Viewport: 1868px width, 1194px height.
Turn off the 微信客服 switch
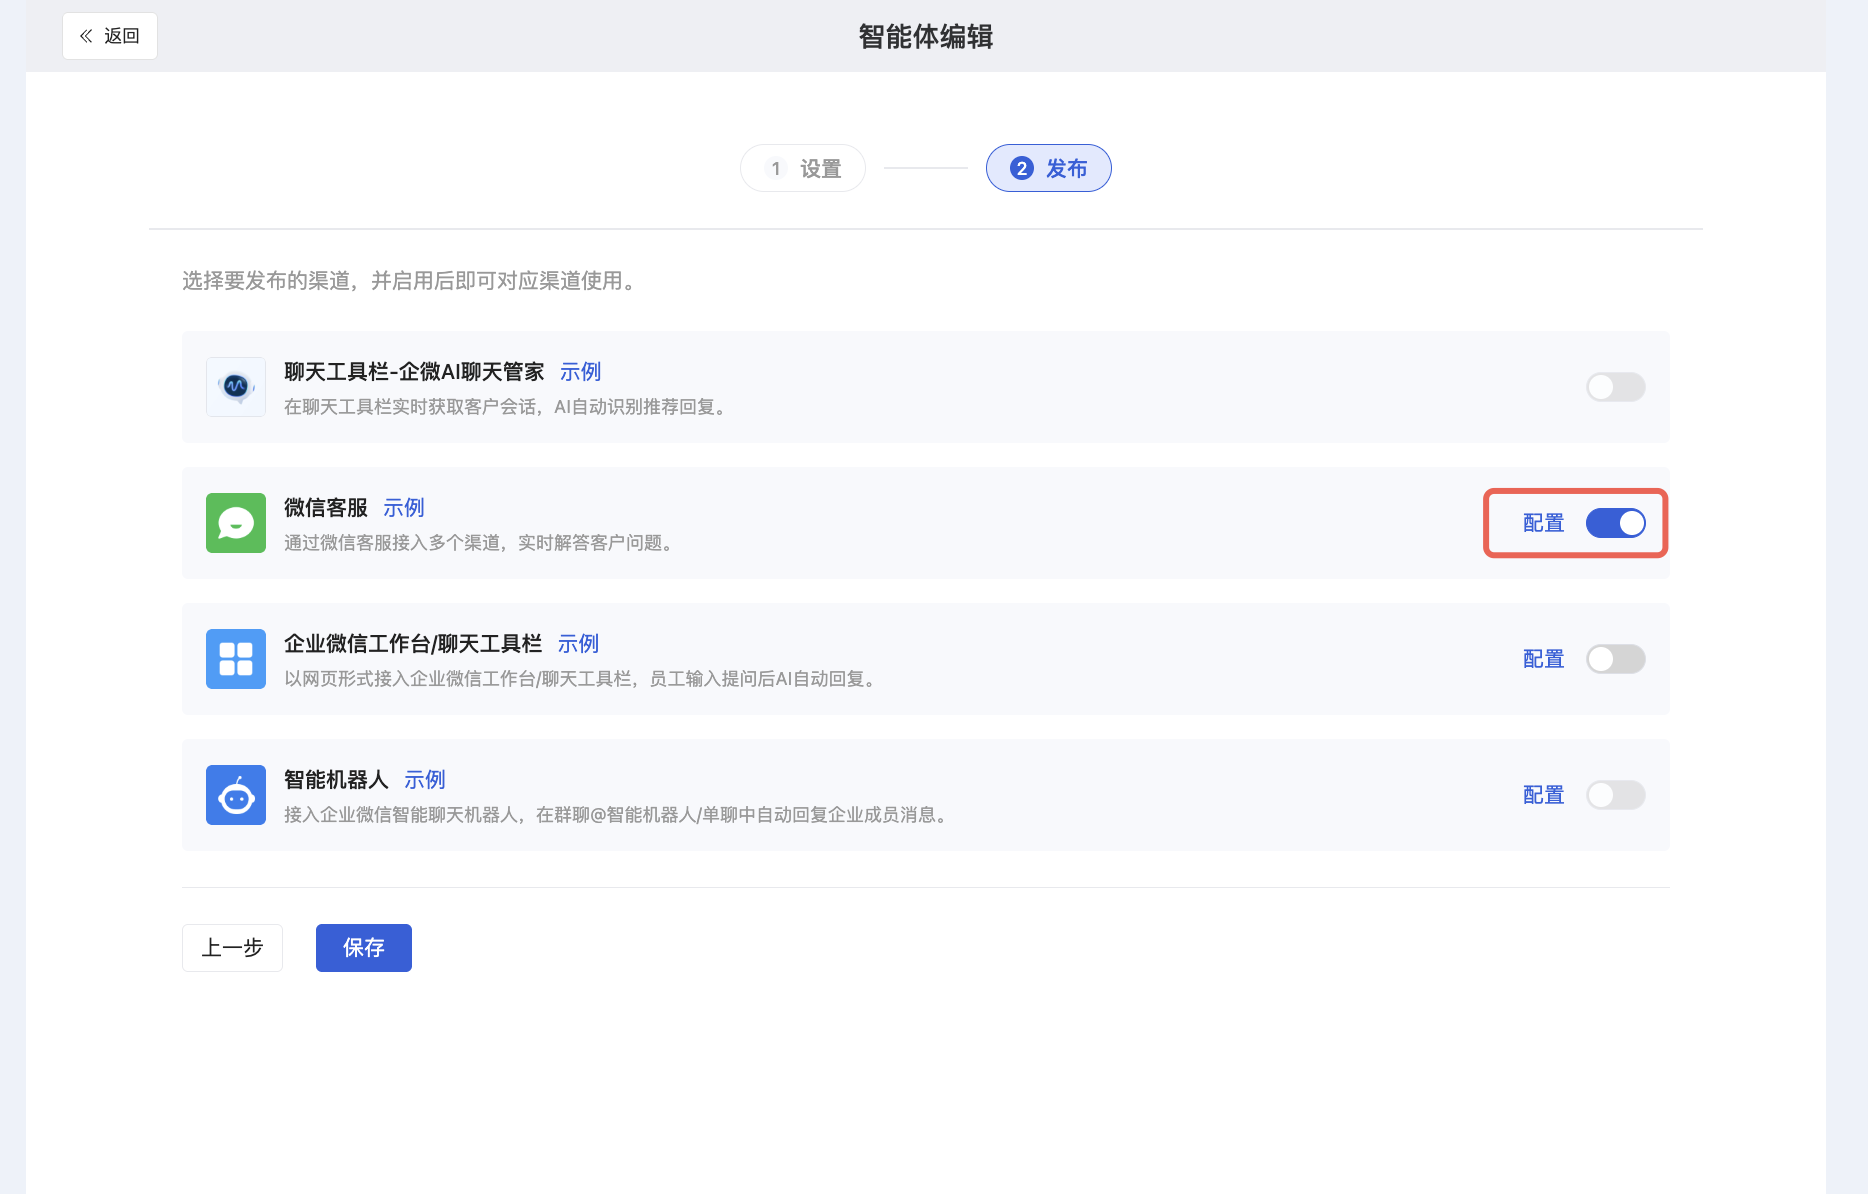point(1615,523)
